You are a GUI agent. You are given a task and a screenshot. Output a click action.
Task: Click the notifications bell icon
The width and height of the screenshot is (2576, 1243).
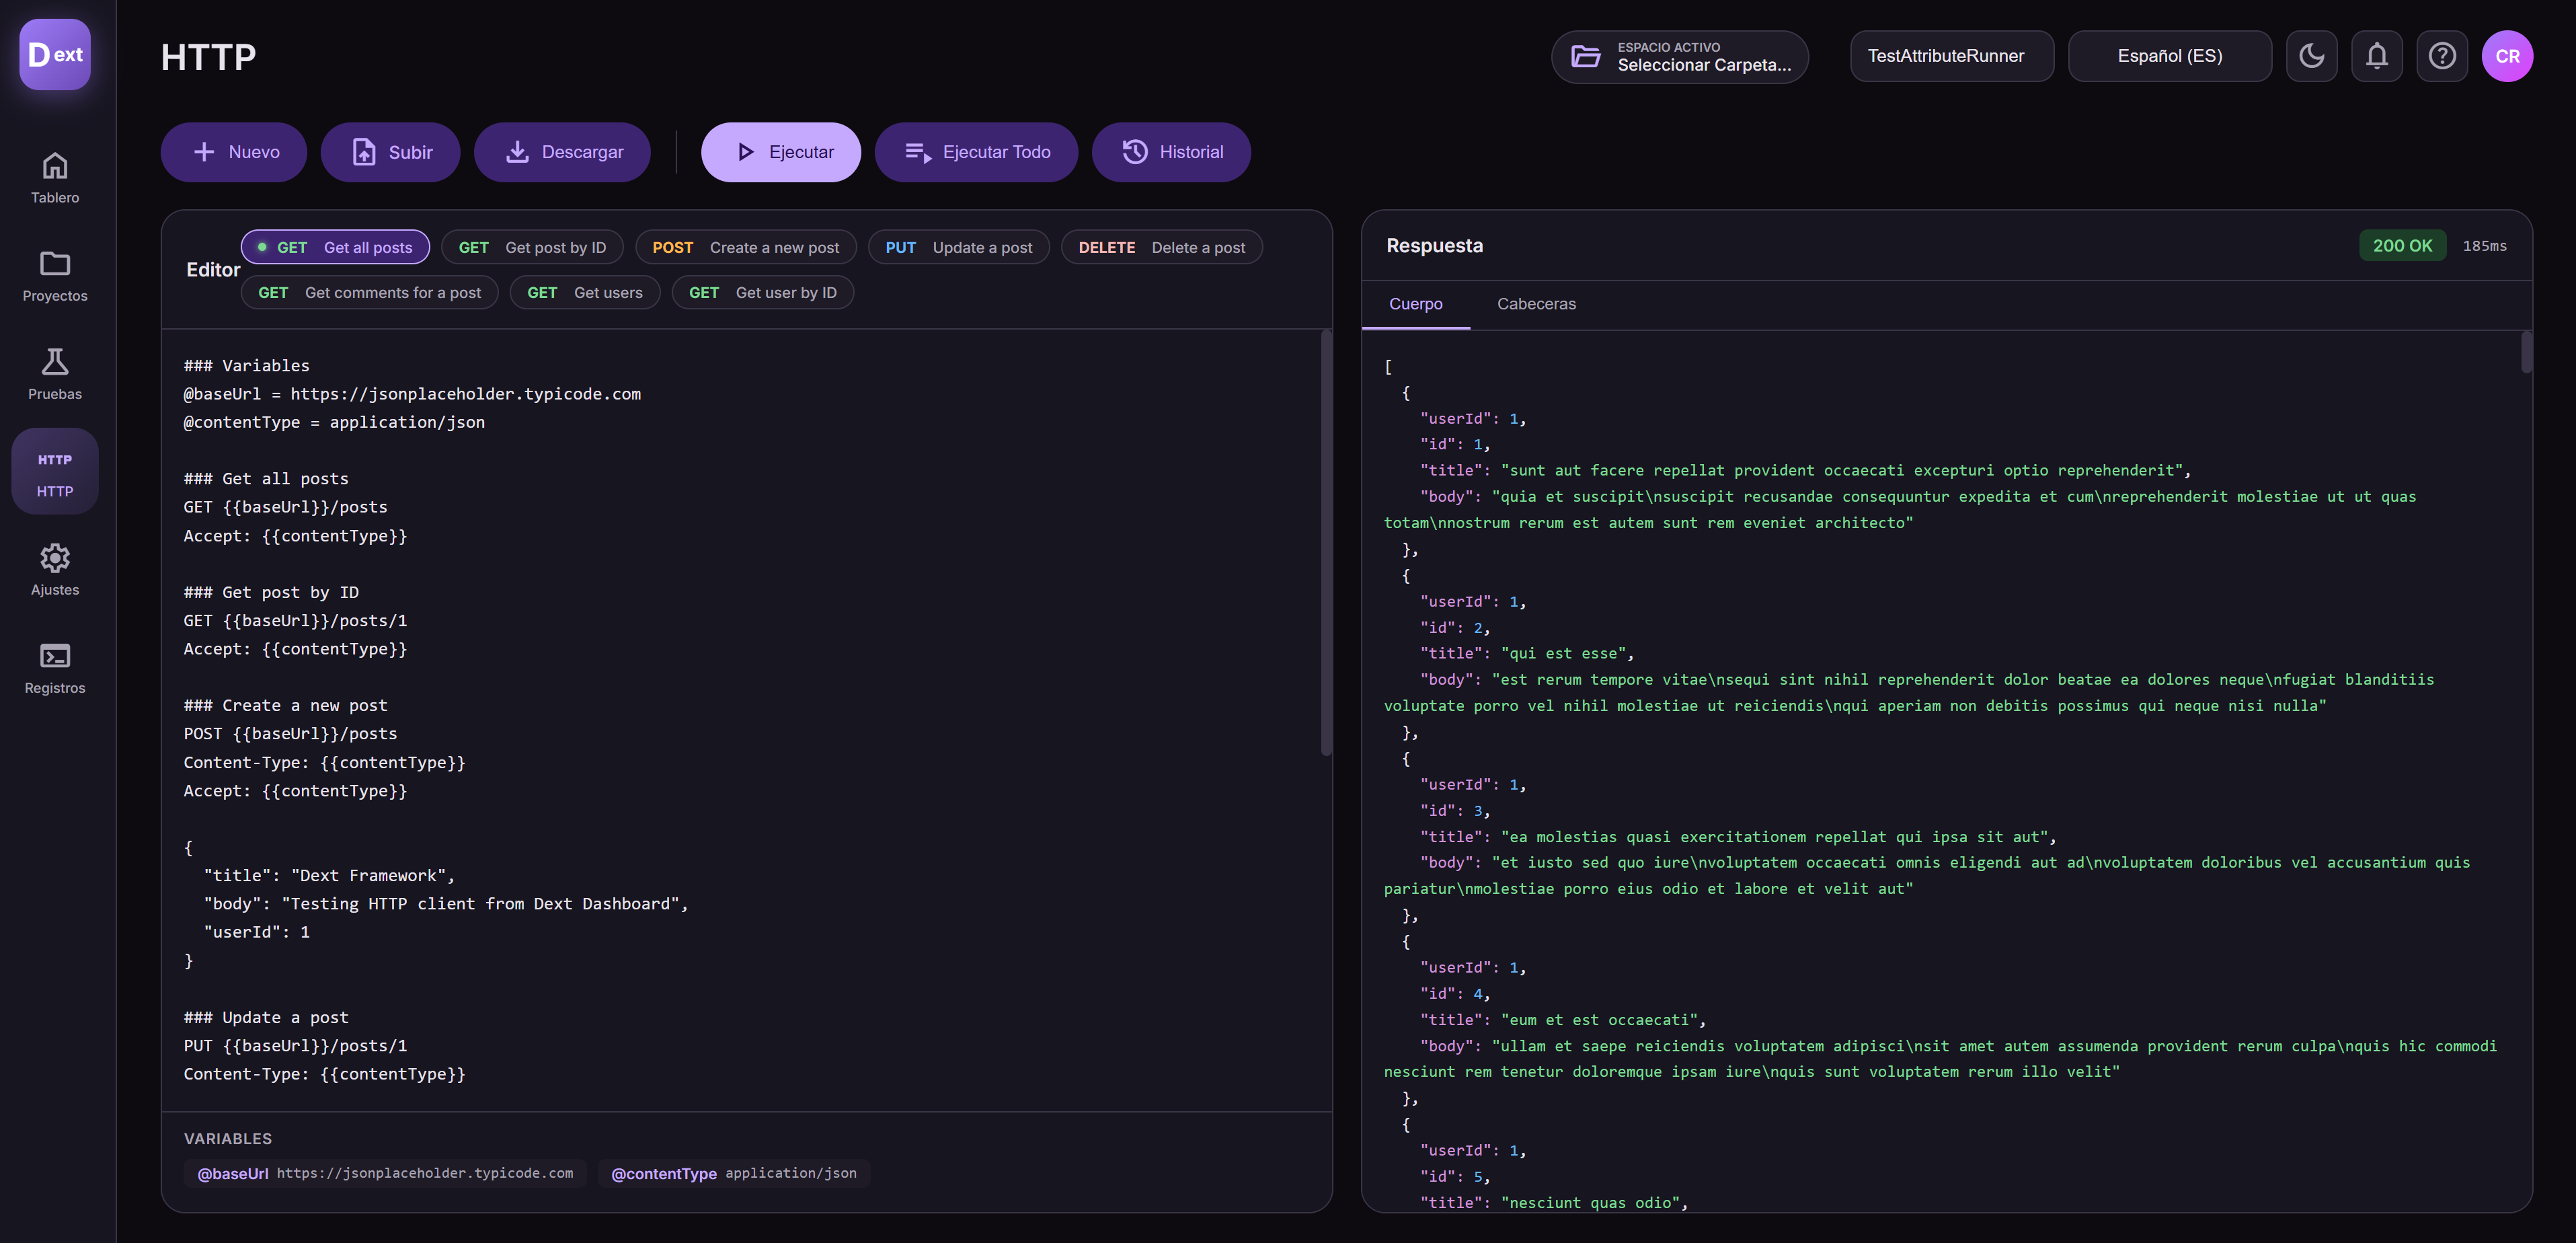2376,56
